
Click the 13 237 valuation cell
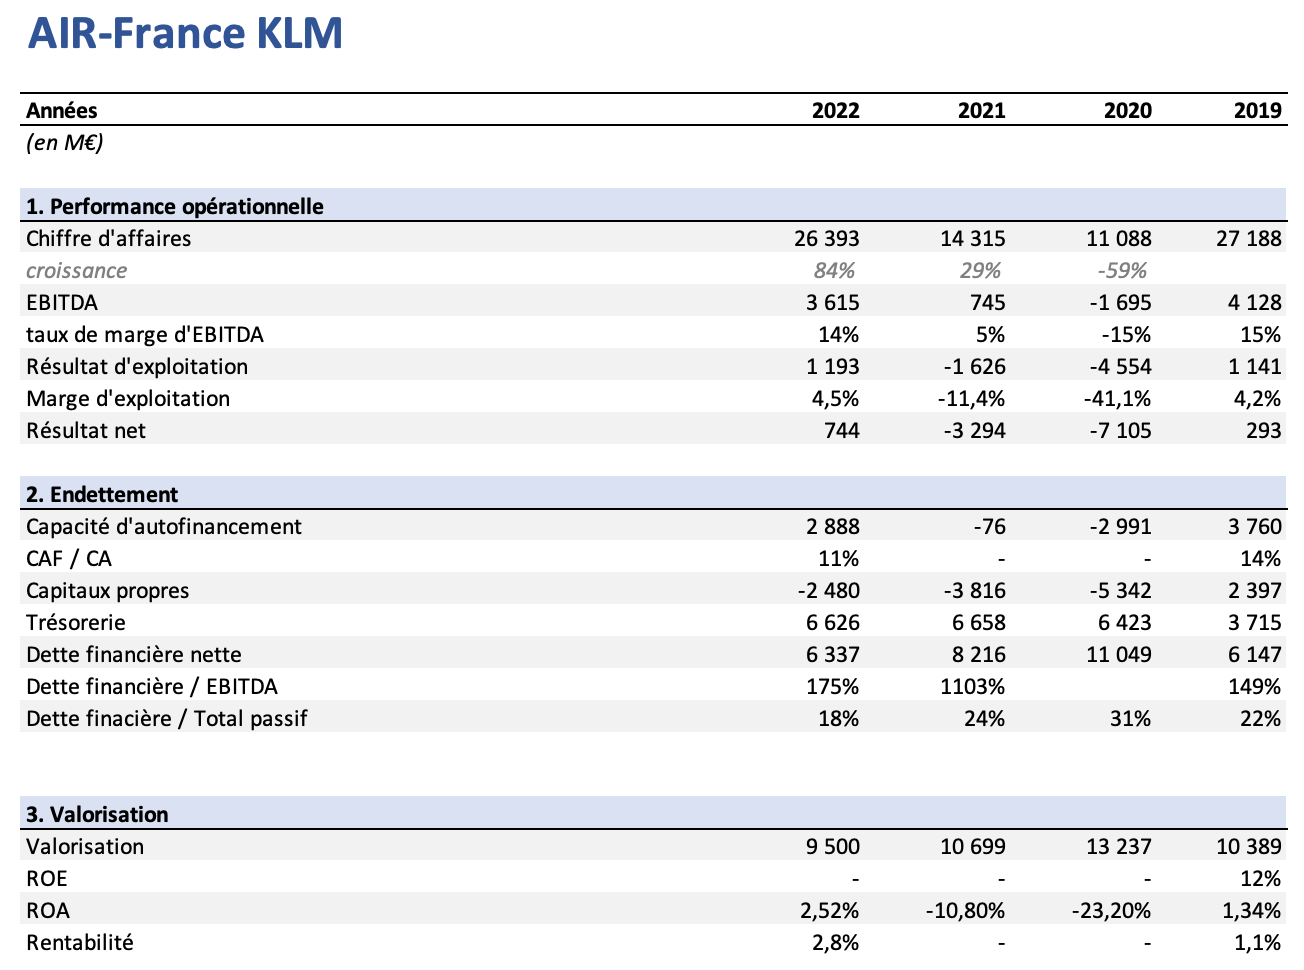1119,846
